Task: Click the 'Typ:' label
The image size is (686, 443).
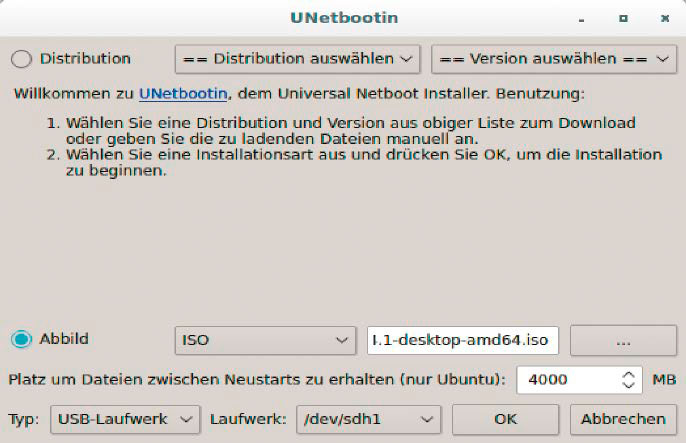Action: pyautogui.click(x=24, y=420)
